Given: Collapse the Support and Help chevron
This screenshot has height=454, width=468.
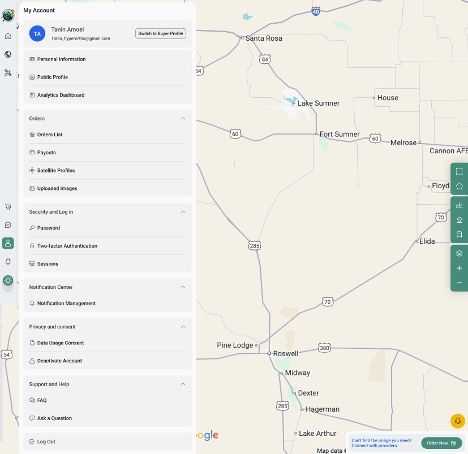Looking at the screenshot, I should [183, 384].
